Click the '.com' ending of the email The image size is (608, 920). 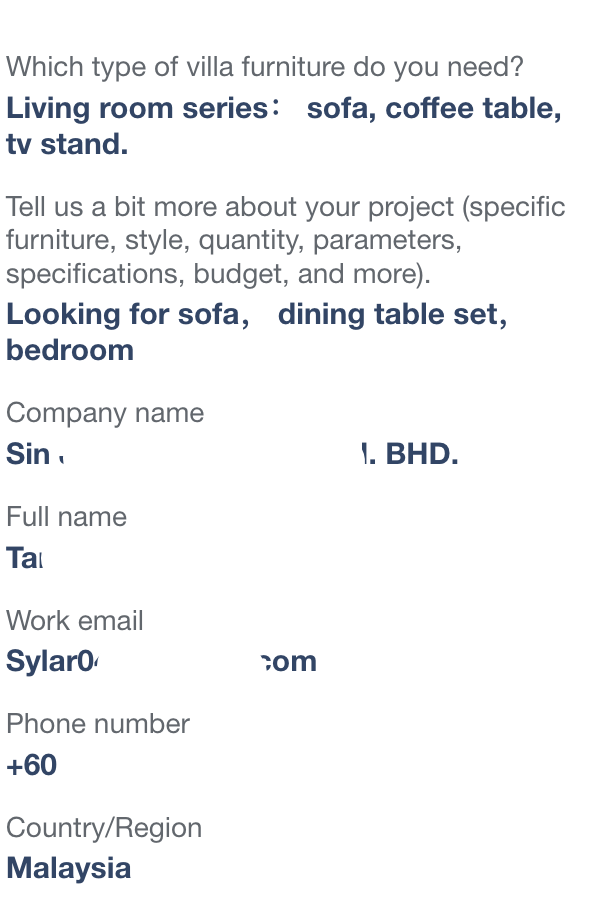coord(289,662)
